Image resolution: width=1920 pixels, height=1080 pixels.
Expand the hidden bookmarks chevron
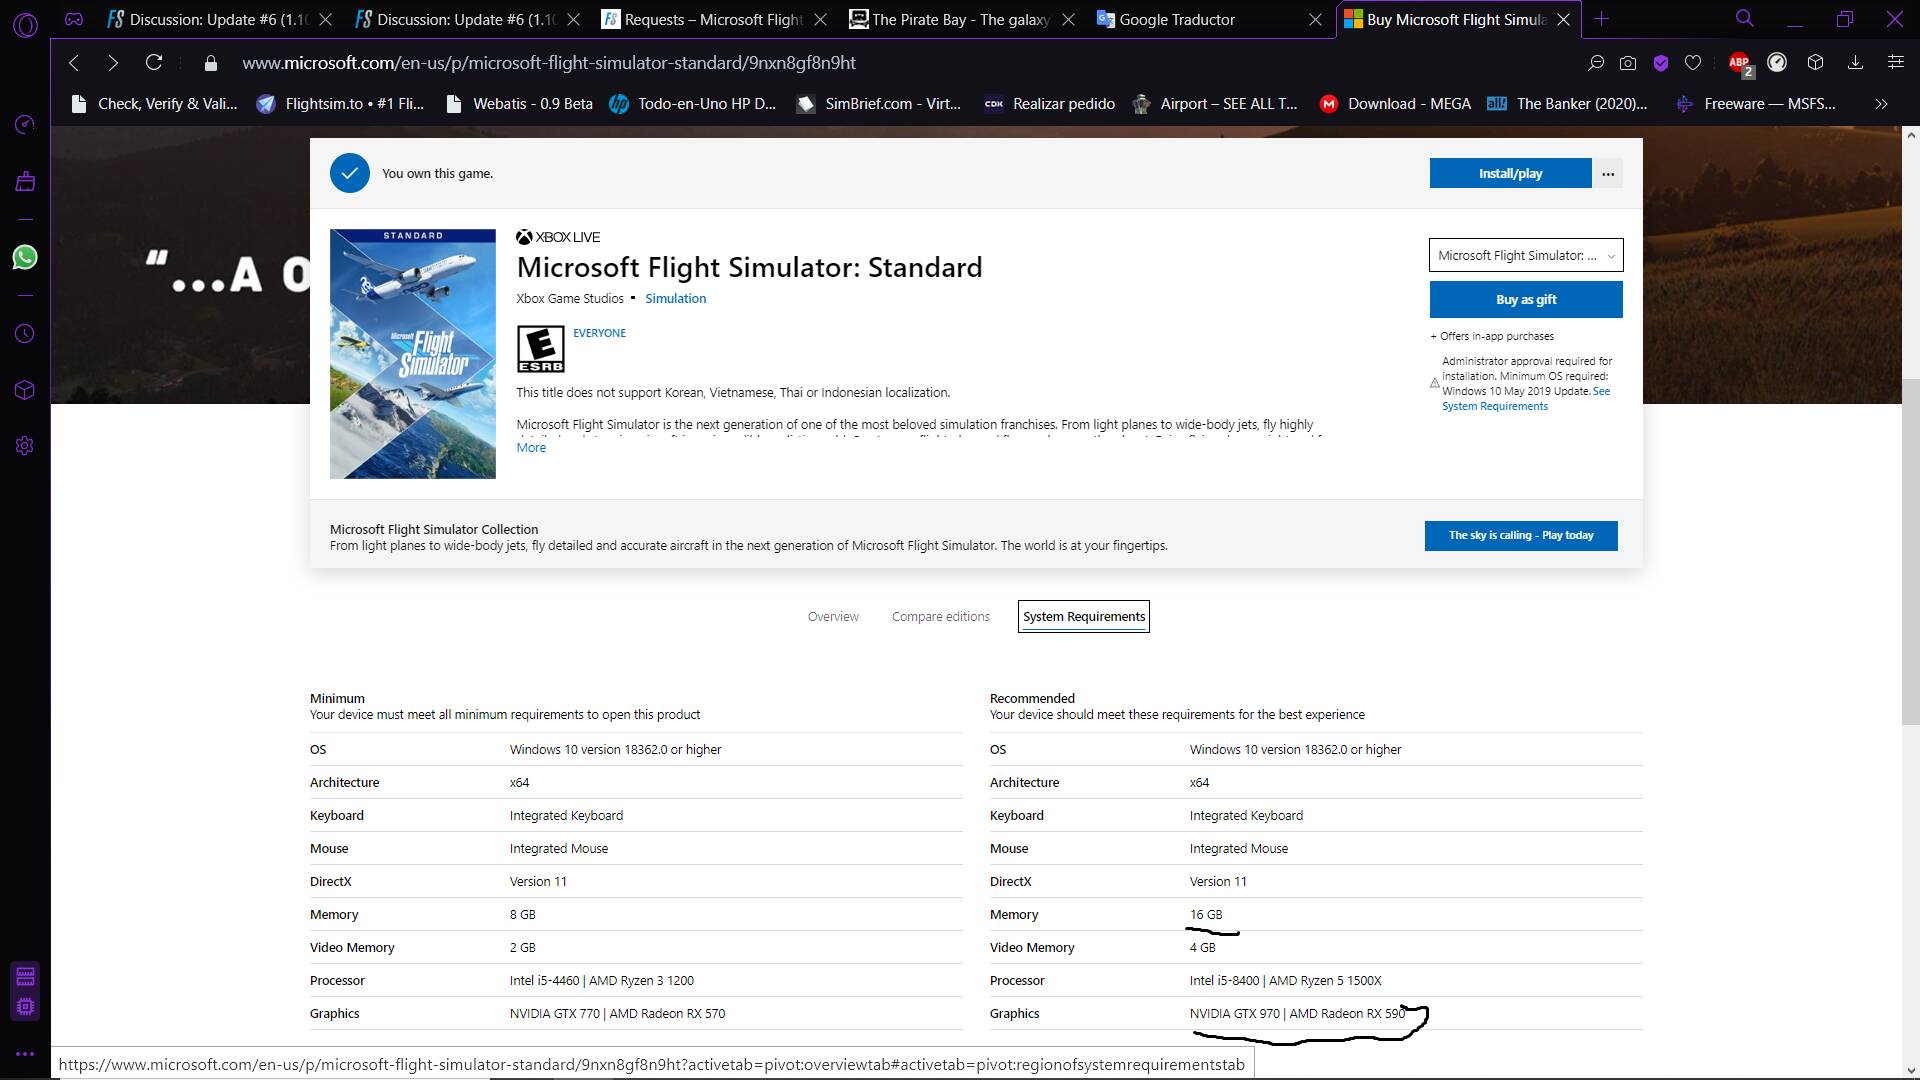(x=1881, y=104)
